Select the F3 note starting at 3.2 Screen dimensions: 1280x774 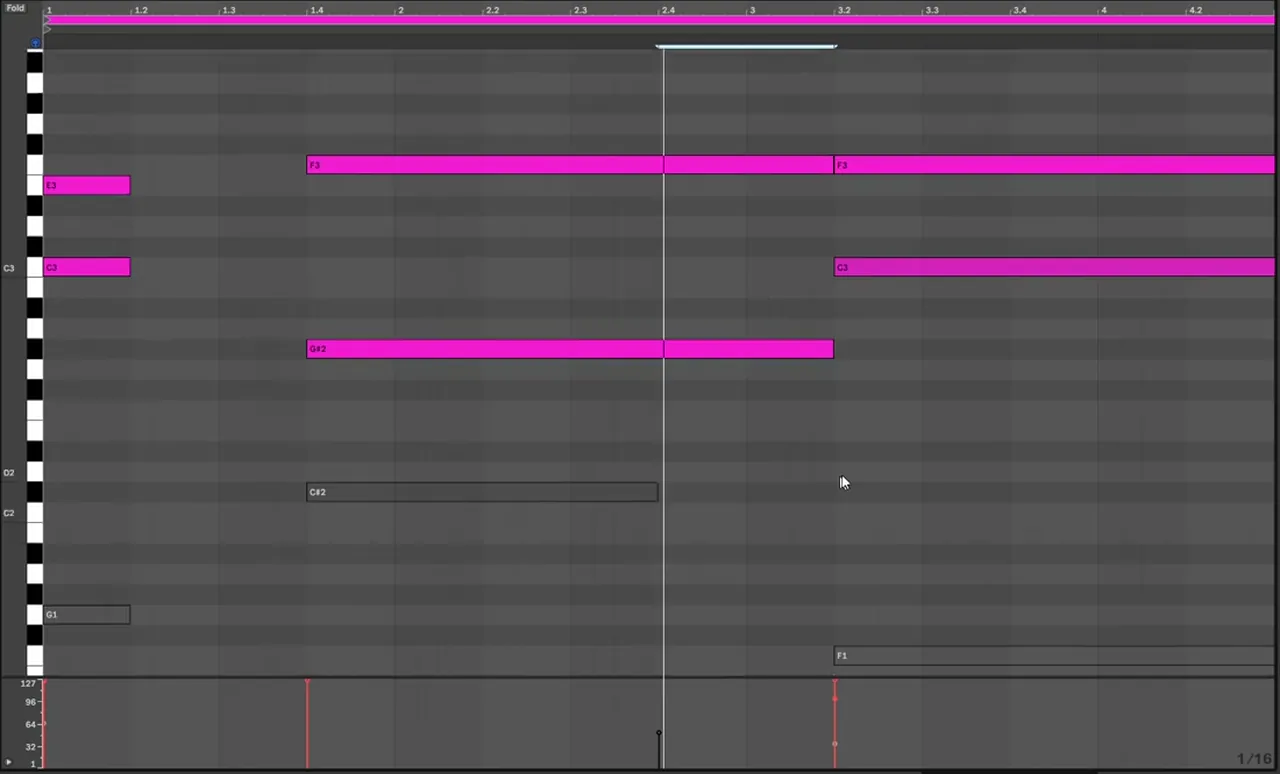click(1055, 165)
